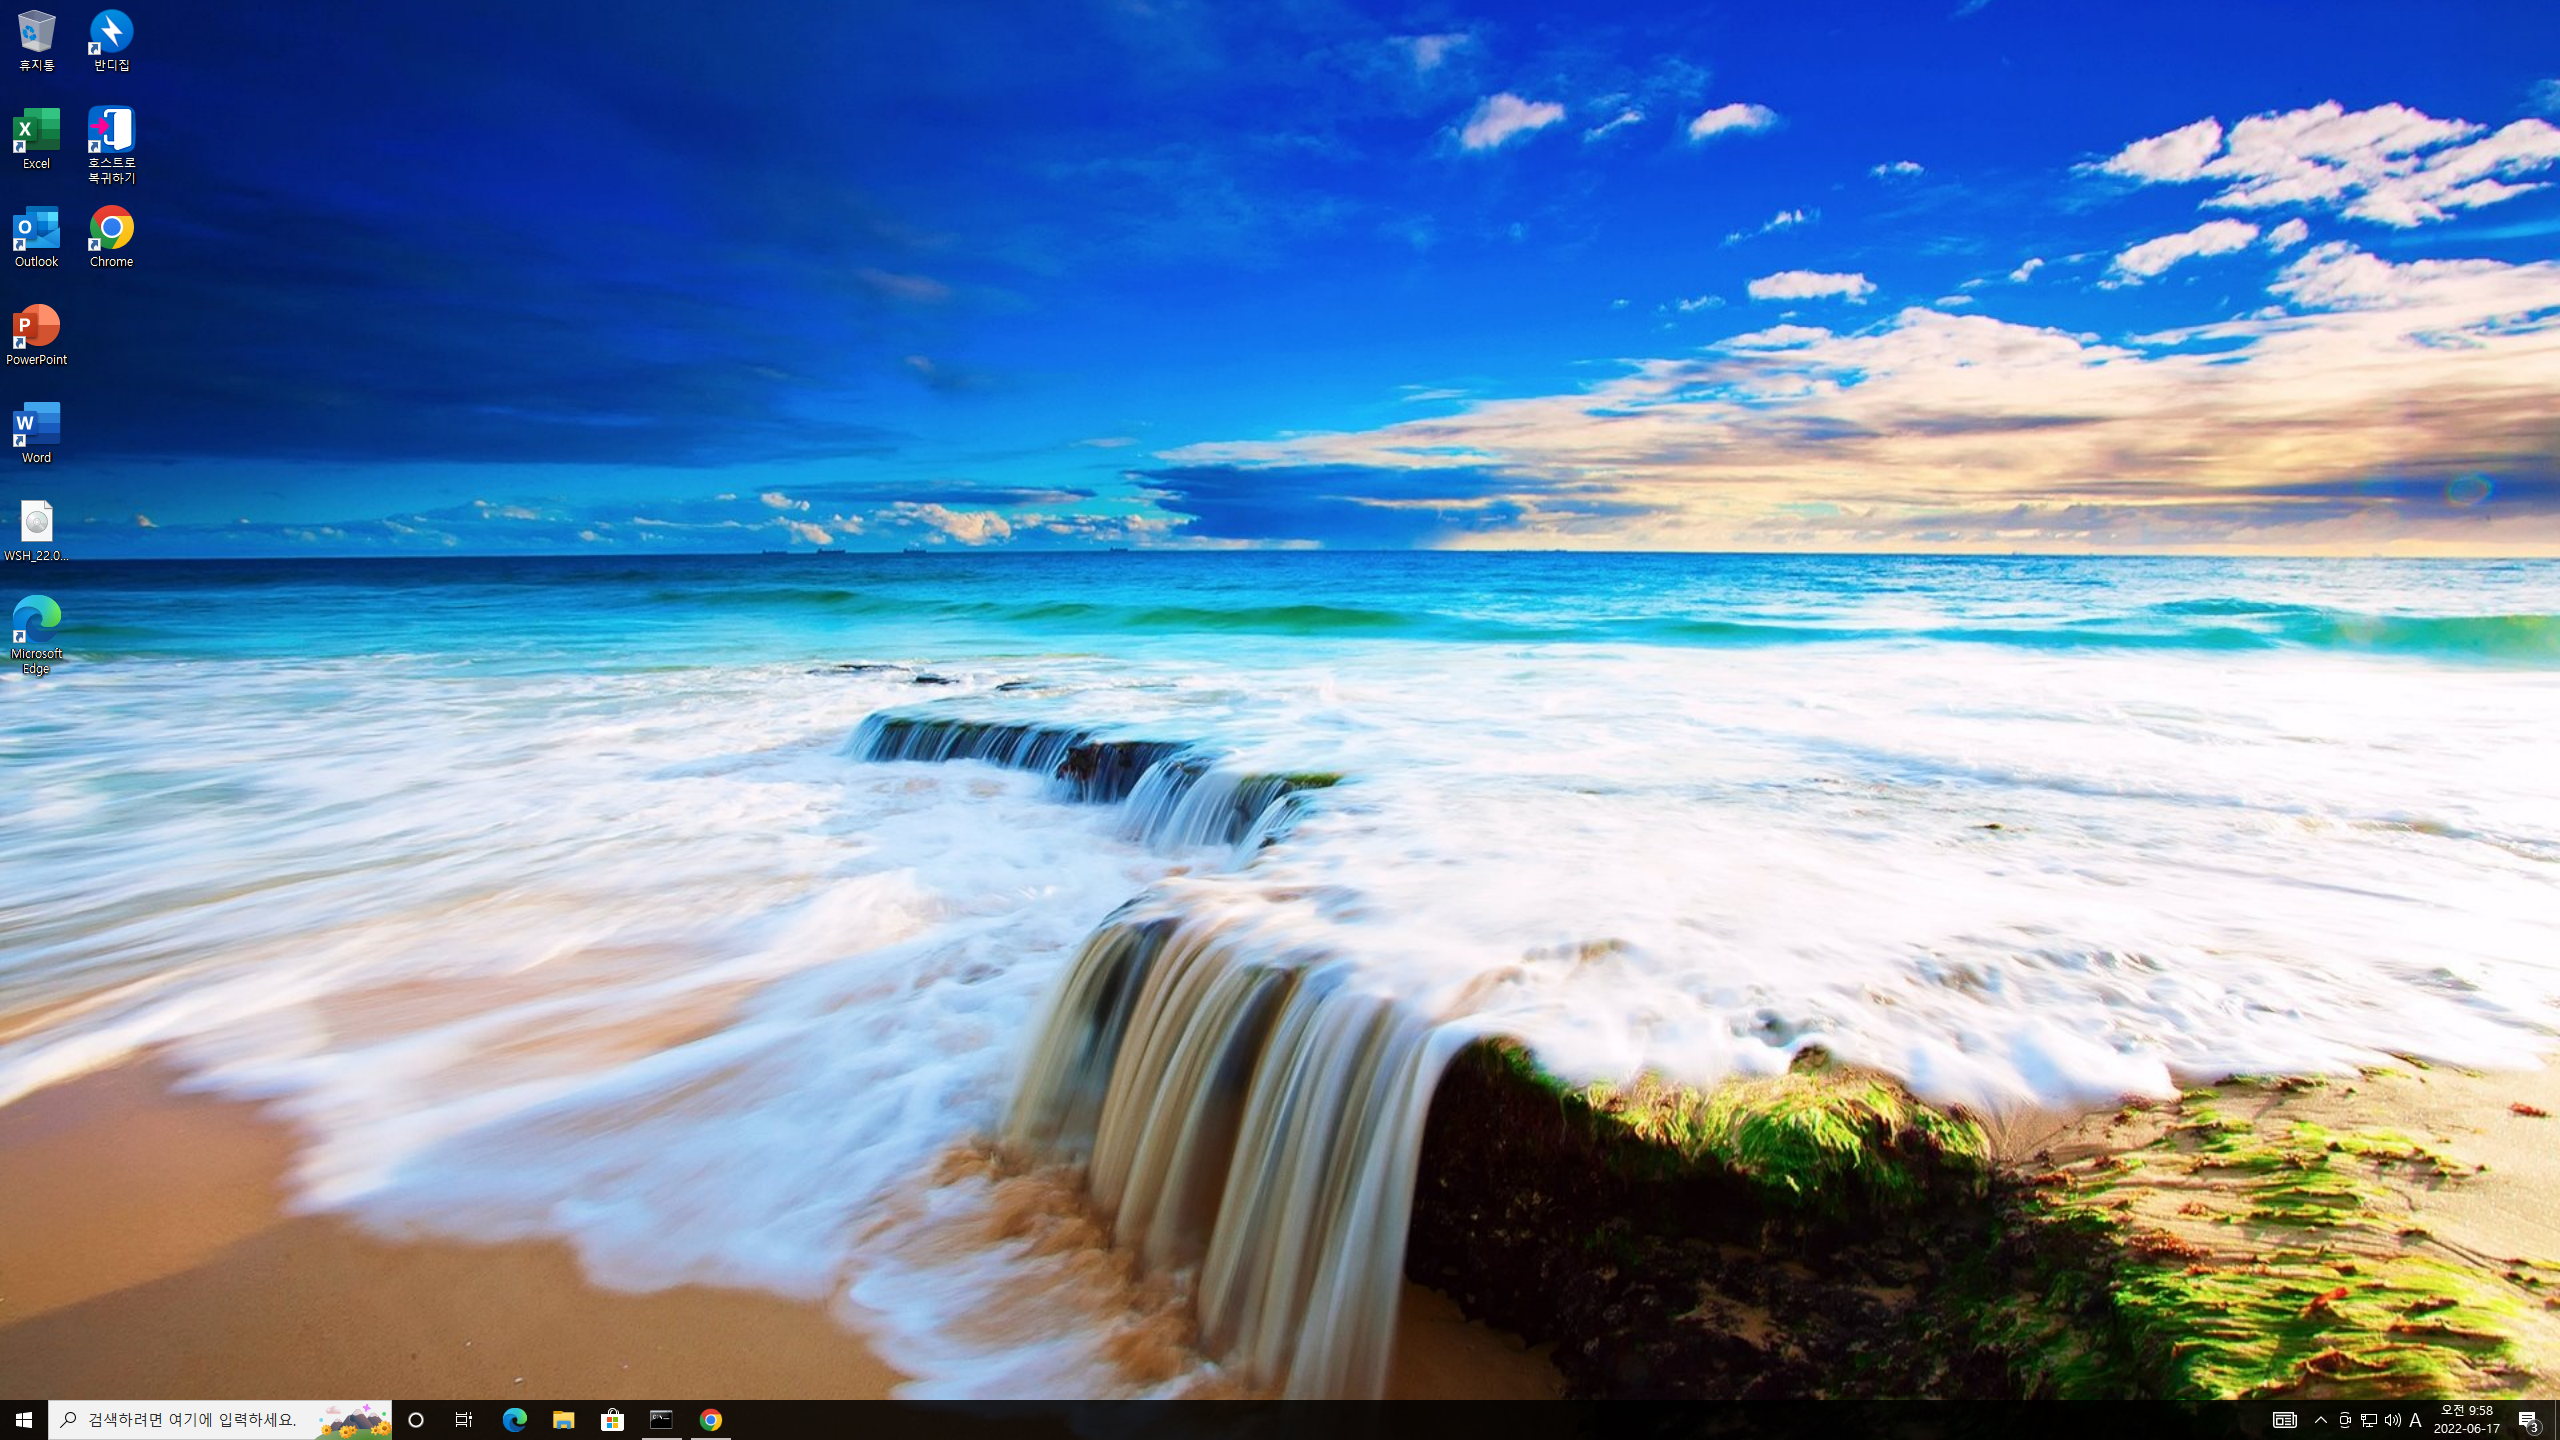Toggle the IME input mode indicator A
The height and width of the screenshot is (1440, 2560).
click(2416, 1420)
